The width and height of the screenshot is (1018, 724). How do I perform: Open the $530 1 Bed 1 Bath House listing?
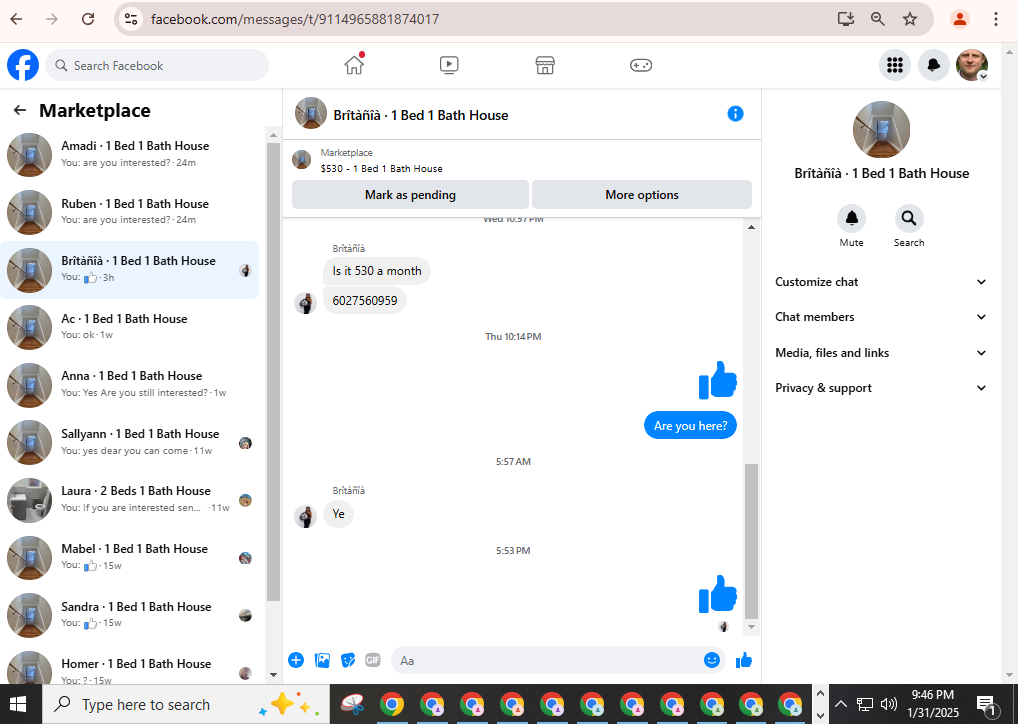tap(381, 168)
